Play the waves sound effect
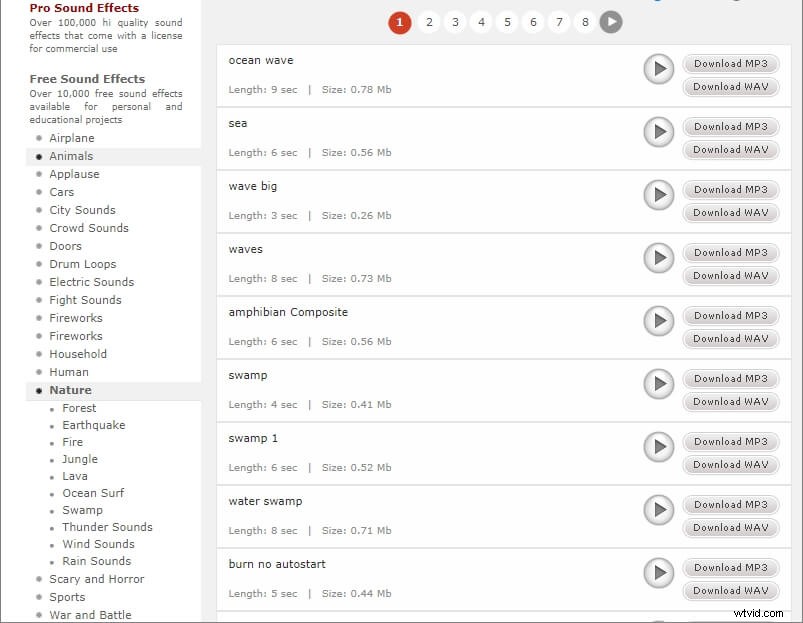Screen dimensions: 803x623 (x=658, y=259)
